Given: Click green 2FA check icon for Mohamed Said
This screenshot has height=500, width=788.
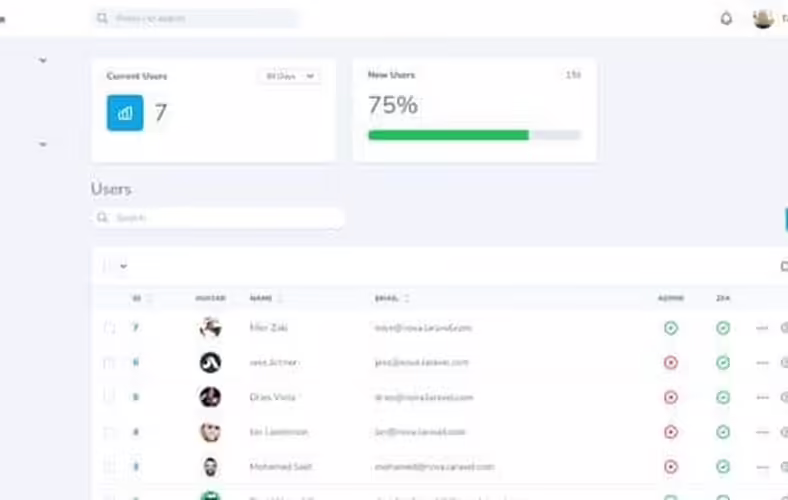Looking at the screenshot, I should click(723, 466).
